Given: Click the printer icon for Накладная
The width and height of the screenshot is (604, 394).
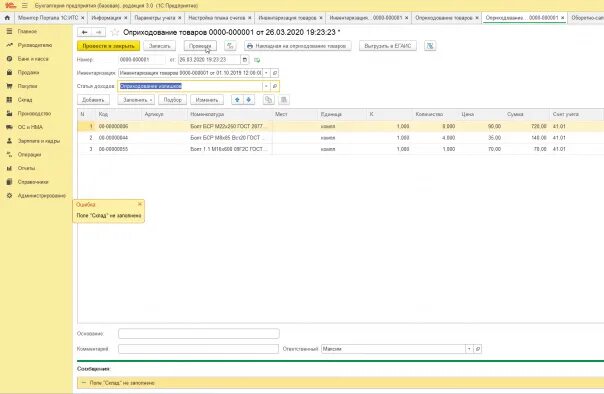Looking at the screenshot, I should (x=250, y=46).
